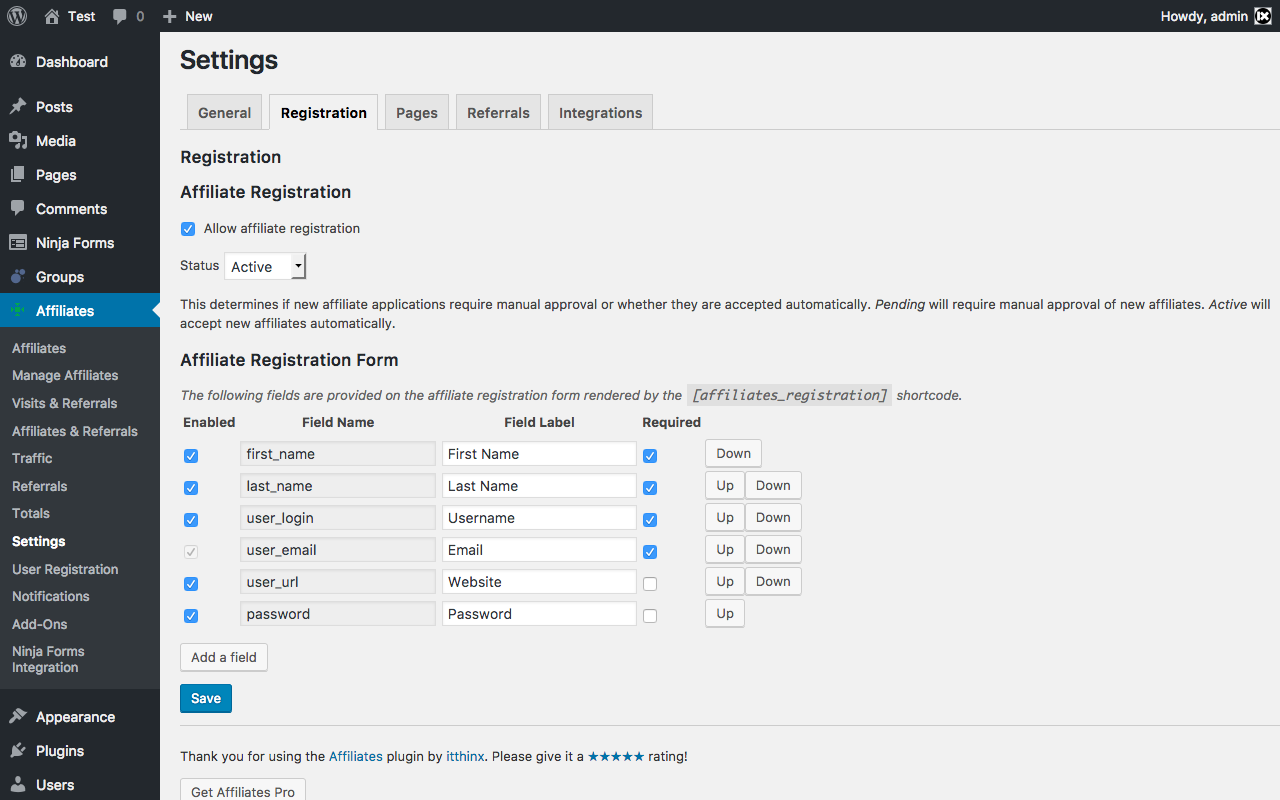Toggle Allow affiliate registration checkbox
This screenshot has height=800, width=1280.
point(188,229)
